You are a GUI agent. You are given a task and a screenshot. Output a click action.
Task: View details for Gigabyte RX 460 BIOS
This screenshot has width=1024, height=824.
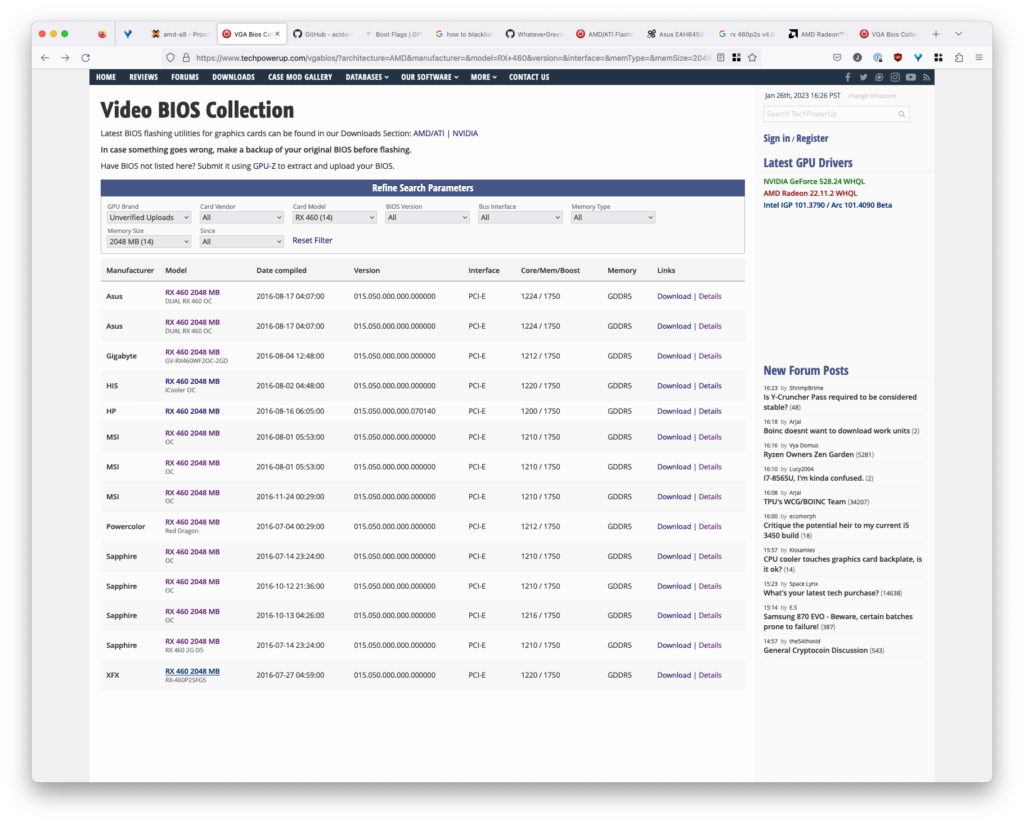tap(710, 356)
